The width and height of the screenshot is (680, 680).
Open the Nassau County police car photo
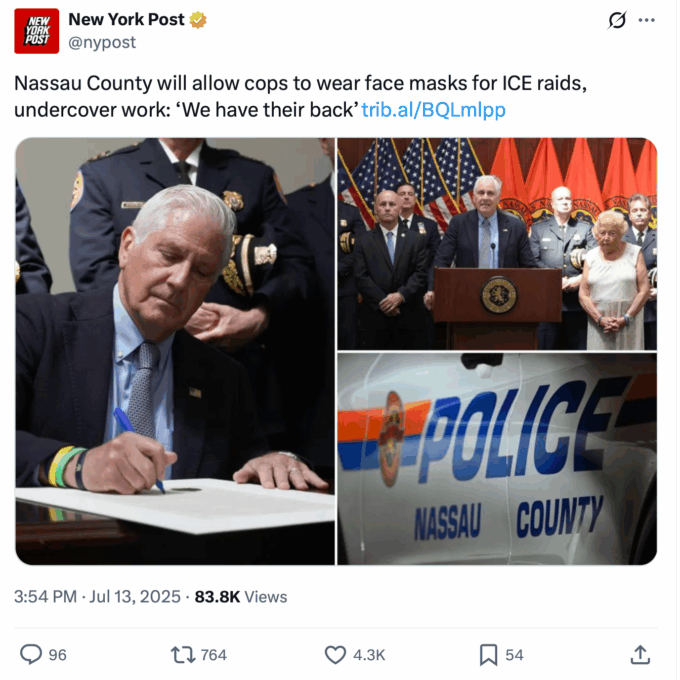coord(497,459)
